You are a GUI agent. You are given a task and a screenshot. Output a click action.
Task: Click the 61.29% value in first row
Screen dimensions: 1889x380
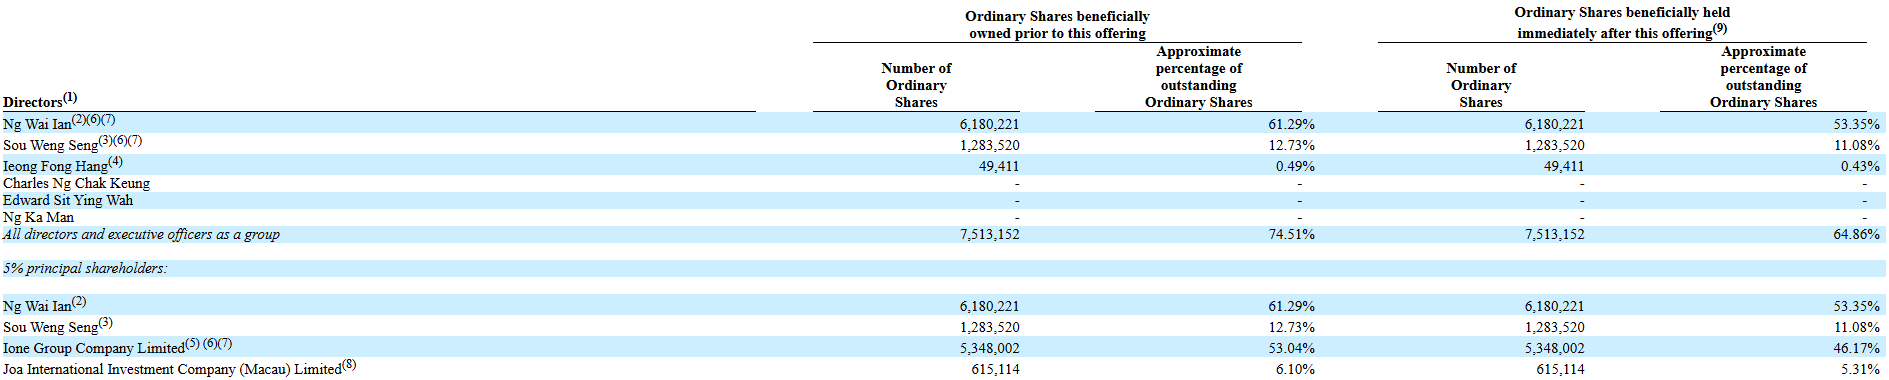tap(1292, 124)
